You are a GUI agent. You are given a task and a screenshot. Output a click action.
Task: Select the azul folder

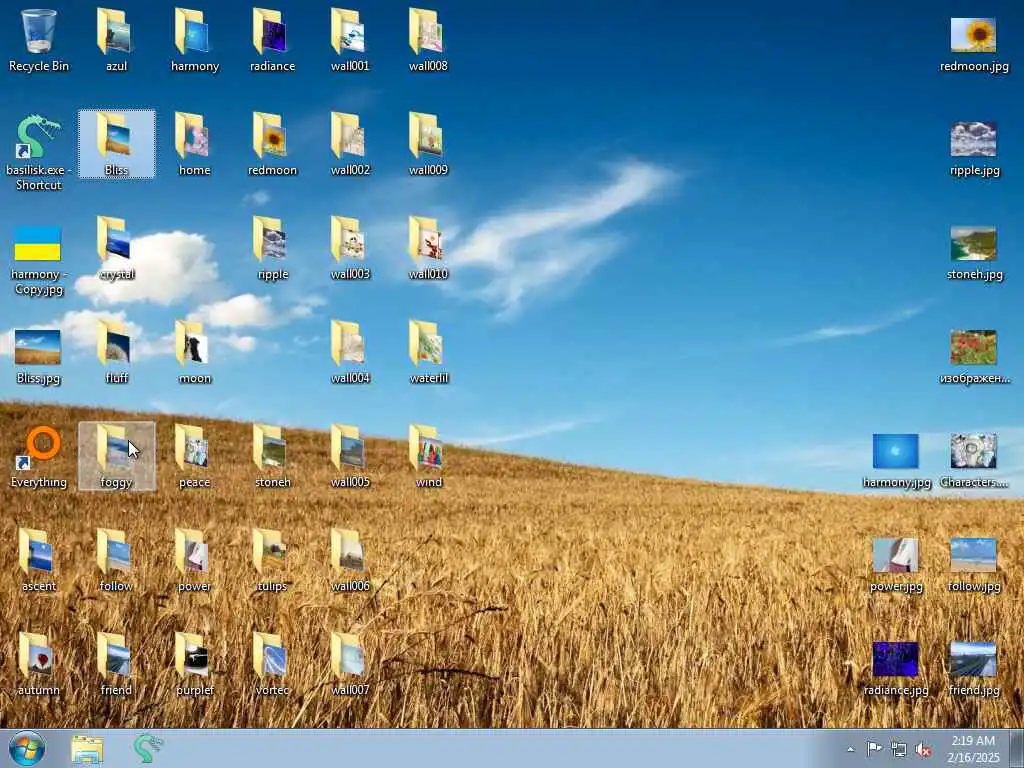point(116,40)
